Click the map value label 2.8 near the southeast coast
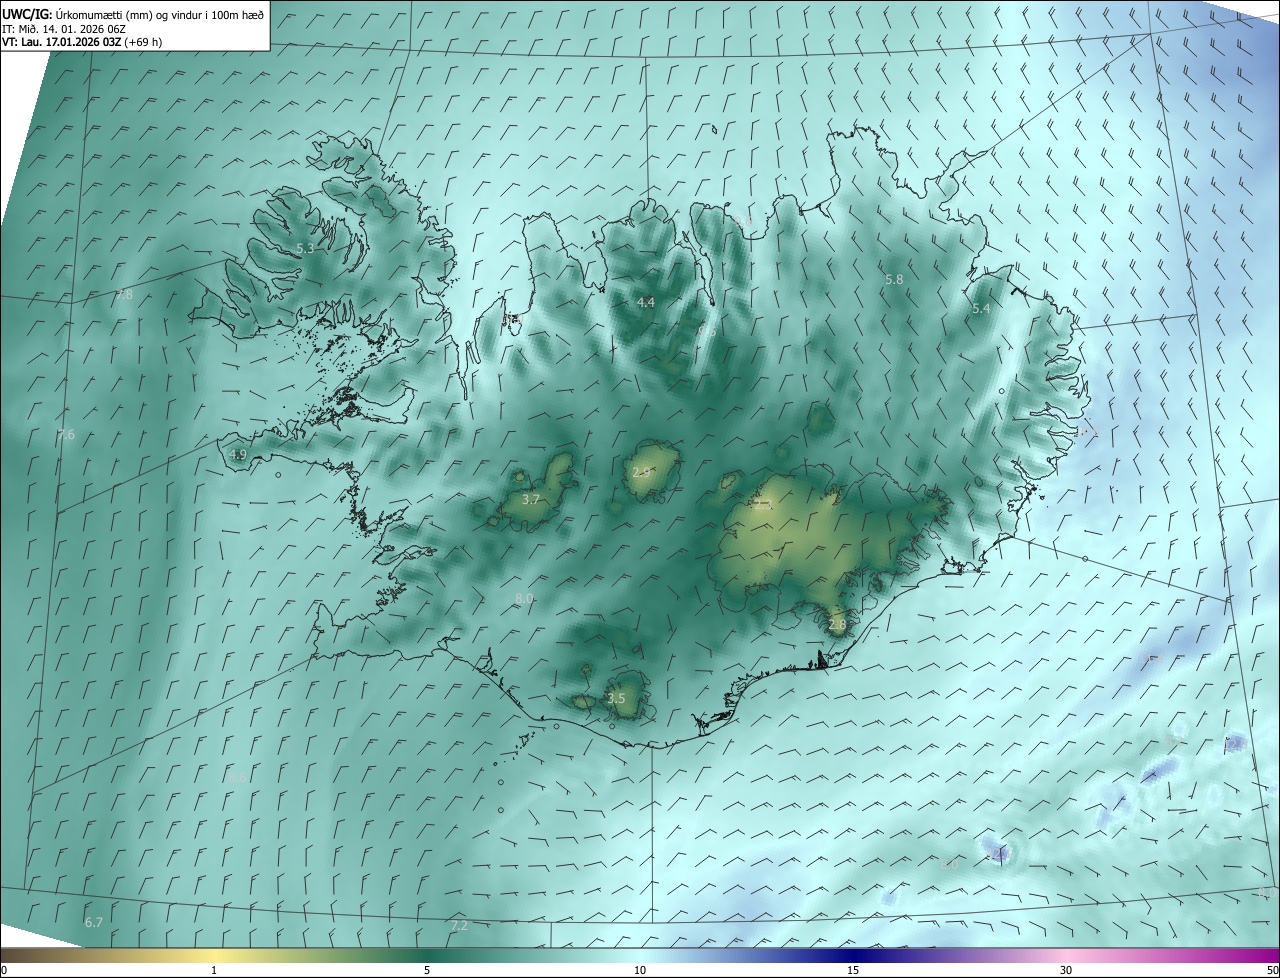Image resolution: width=1280 pixels, height=978 pixels. click(x=837, y=625)
